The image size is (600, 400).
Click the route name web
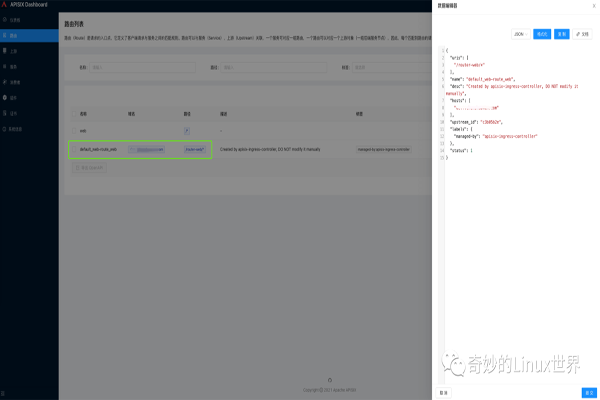pos(83,131)
